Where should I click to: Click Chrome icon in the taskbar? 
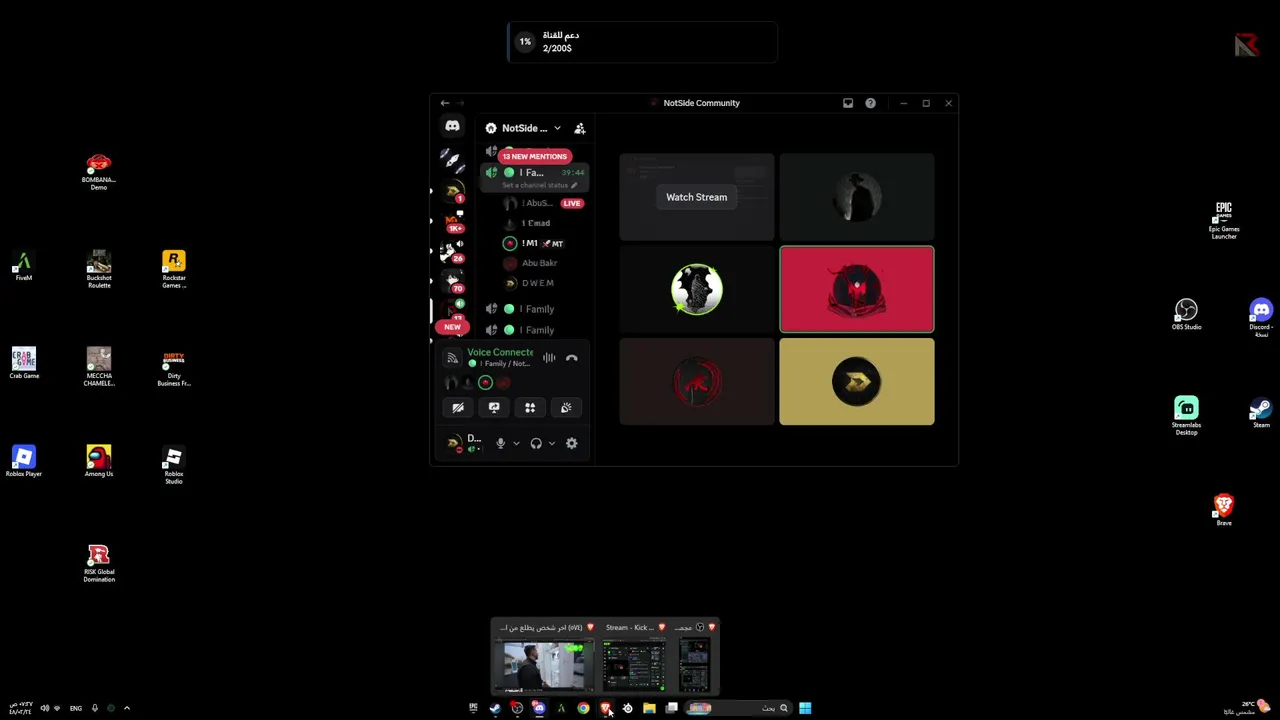click(x=583, y=708)
